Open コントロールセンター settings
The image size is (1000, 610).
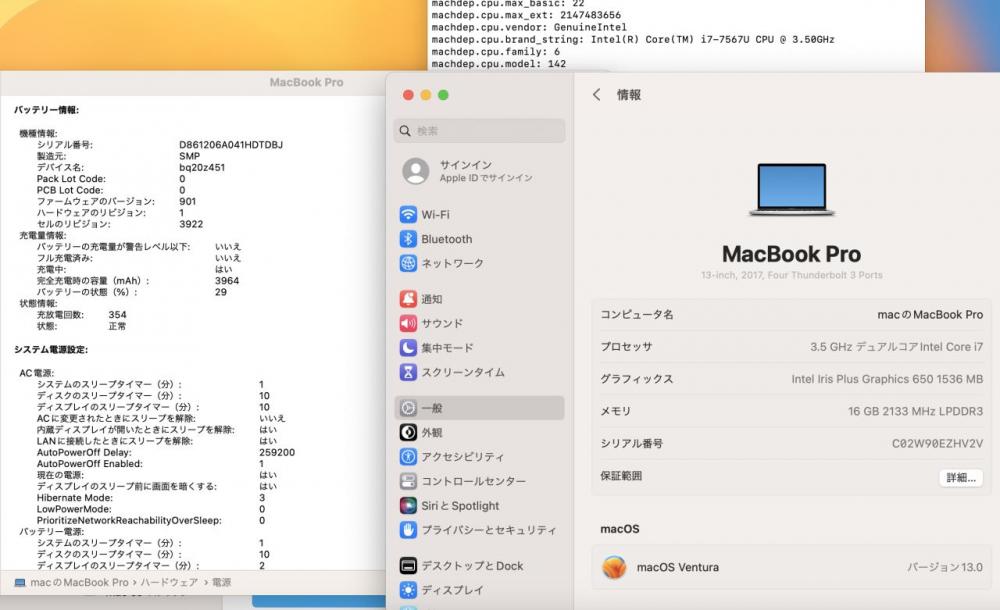[479, 480]
